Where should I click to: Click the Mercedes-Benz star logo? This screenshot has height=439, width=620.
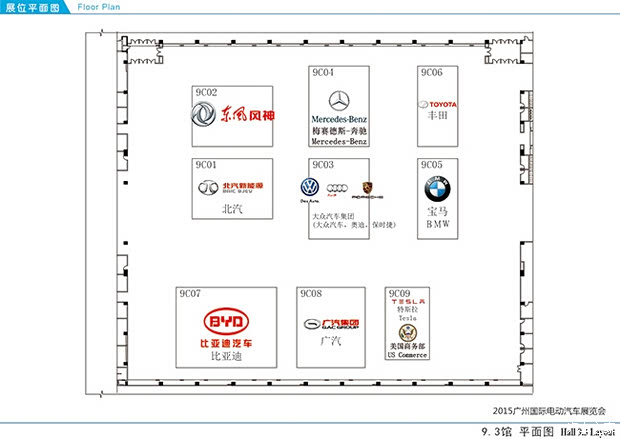click(340, 102)
